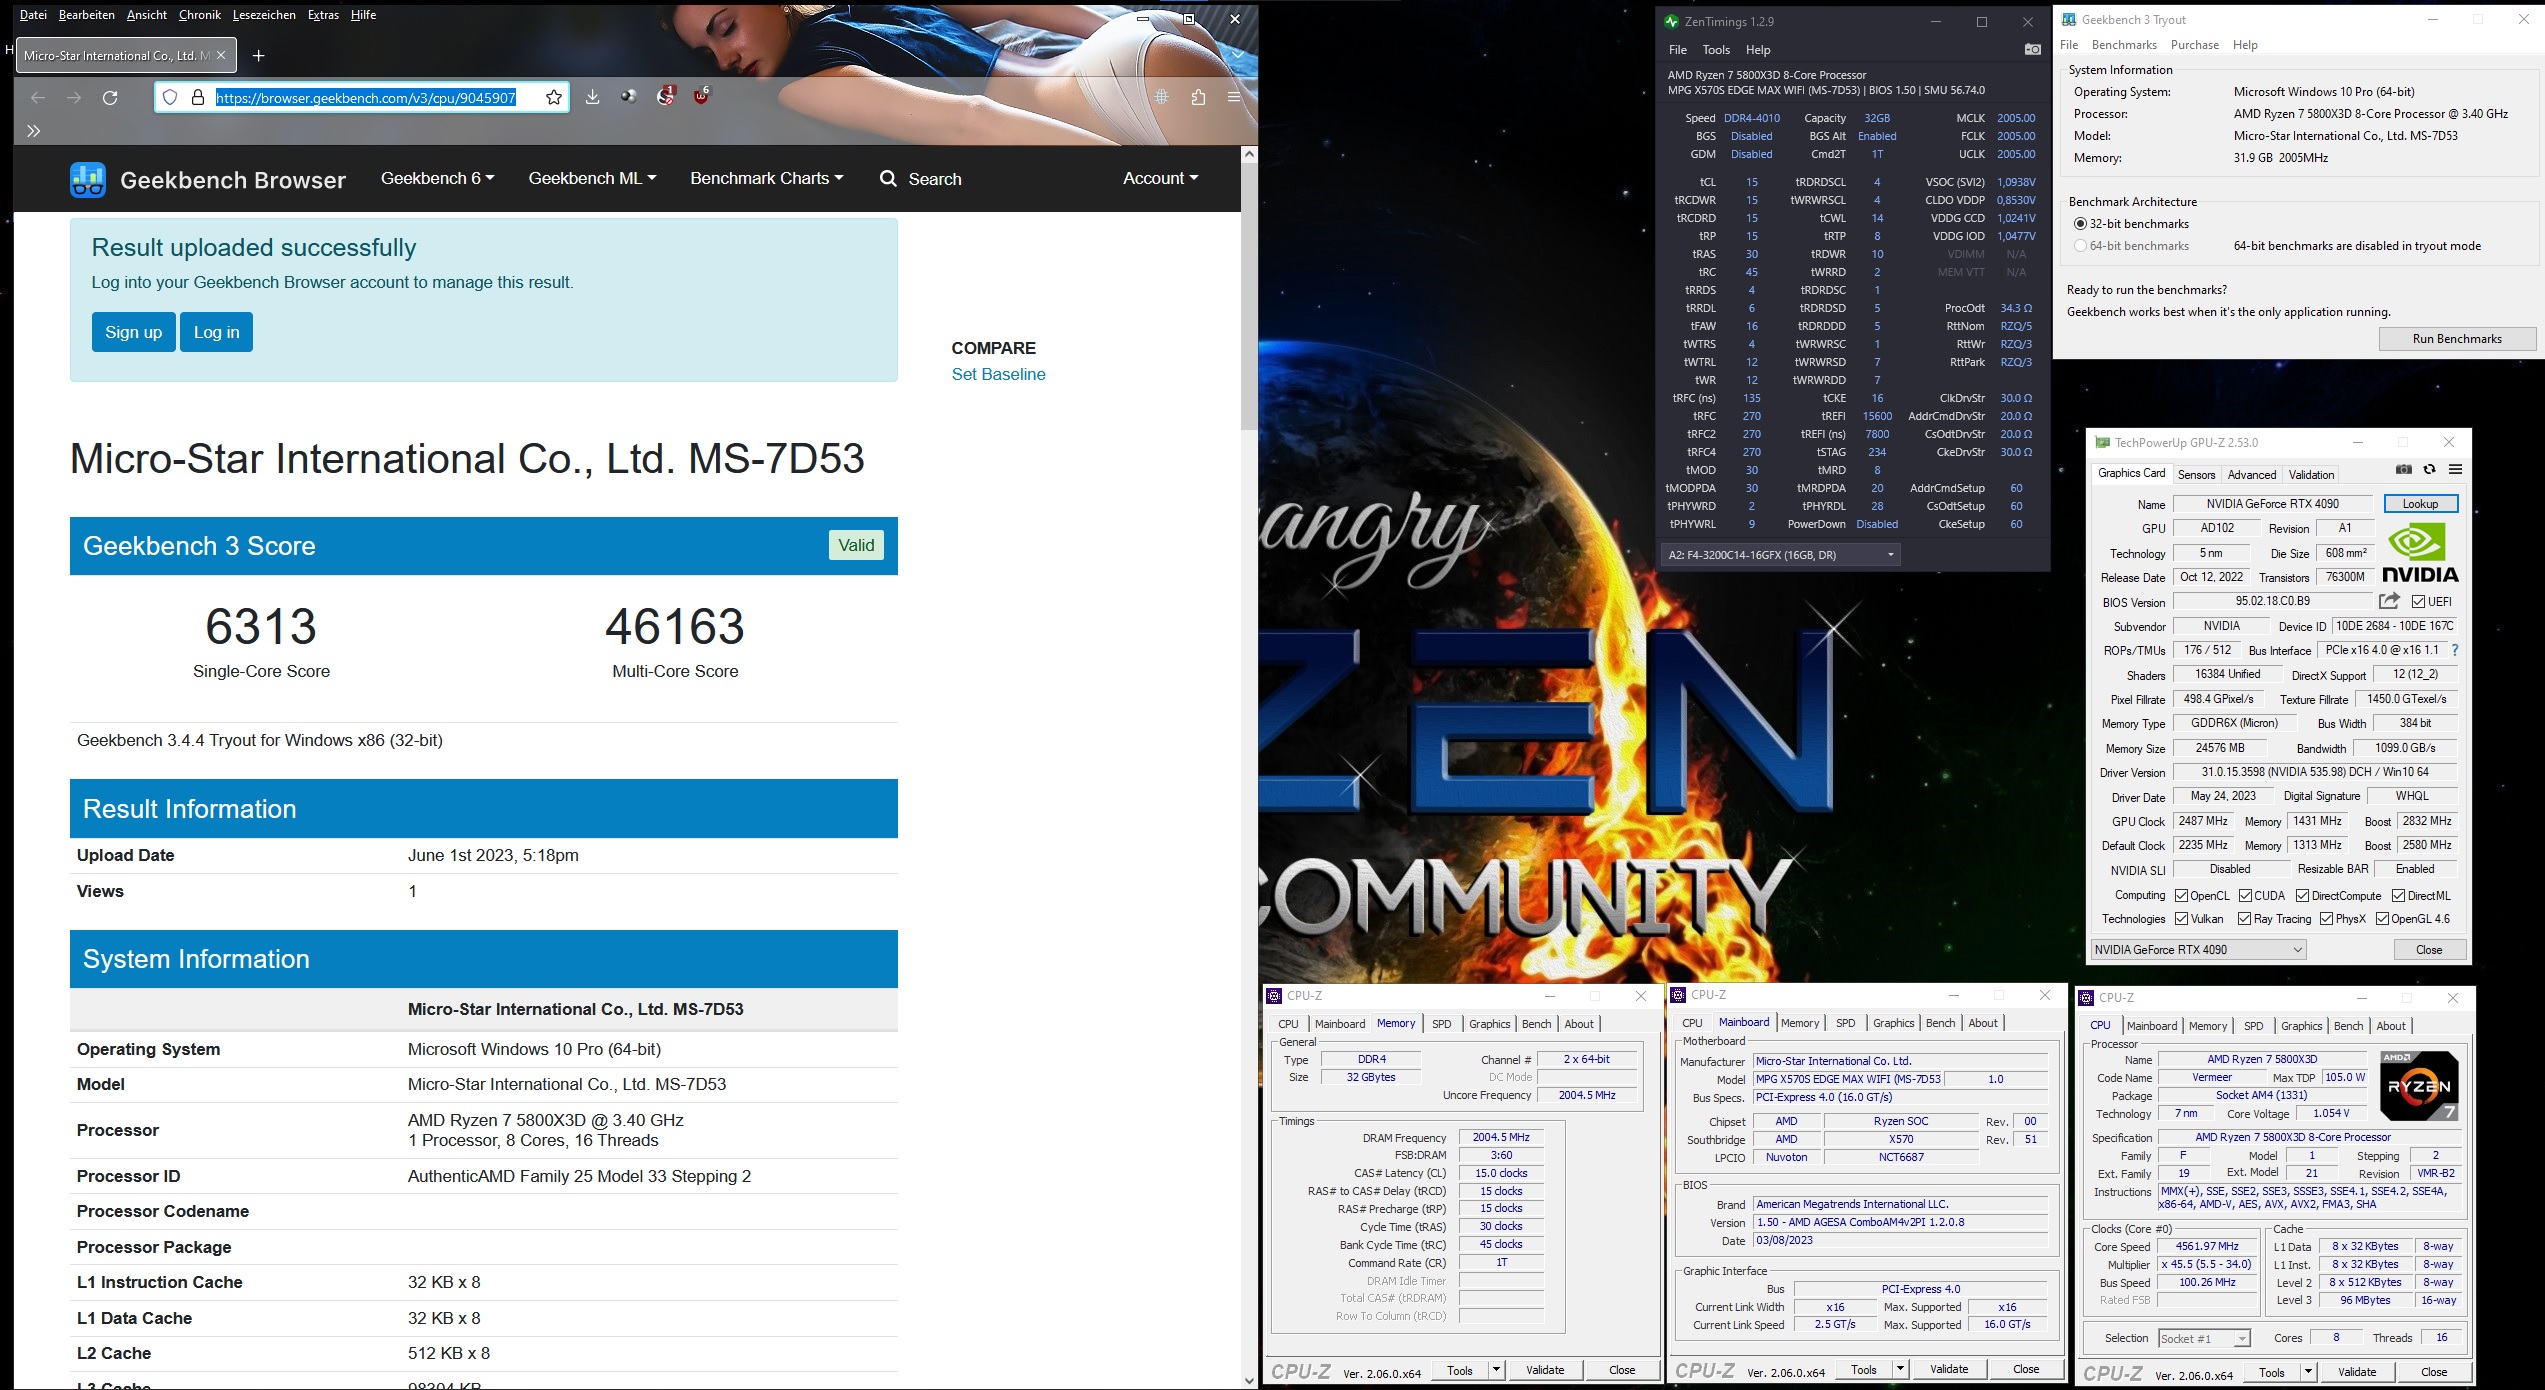Viewport: 2545px width, 1390px height.
Task: Click the Ryzen 7 logo in CPU-Z
Action: pyautogui.click(x=2418, y=1086)
